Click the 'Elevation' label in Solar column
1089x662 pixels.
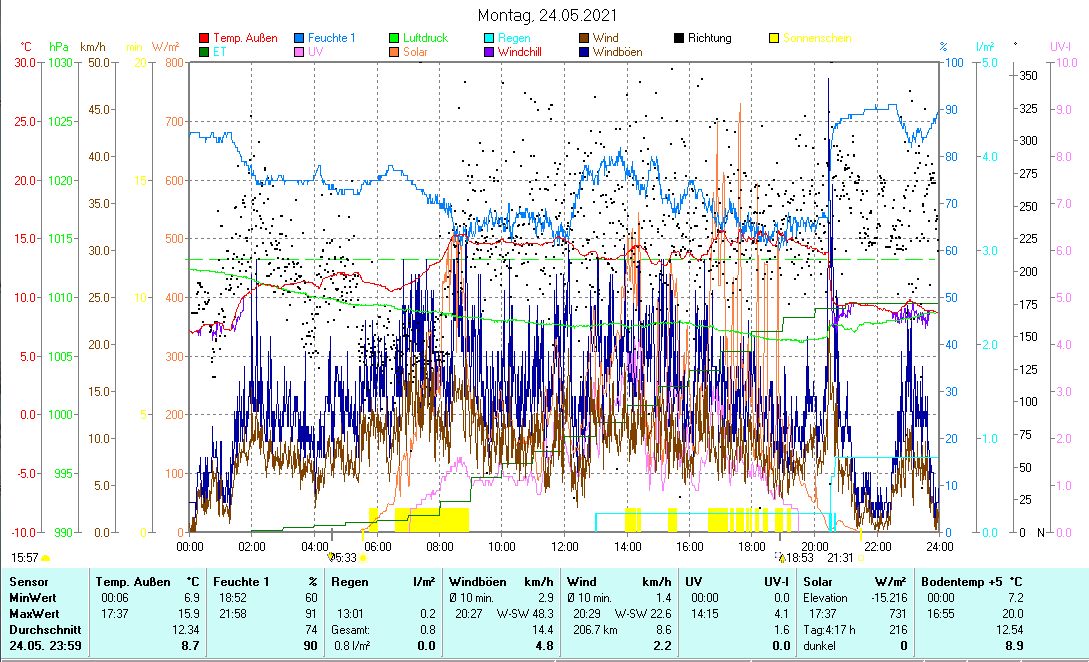tap(825, 598)
